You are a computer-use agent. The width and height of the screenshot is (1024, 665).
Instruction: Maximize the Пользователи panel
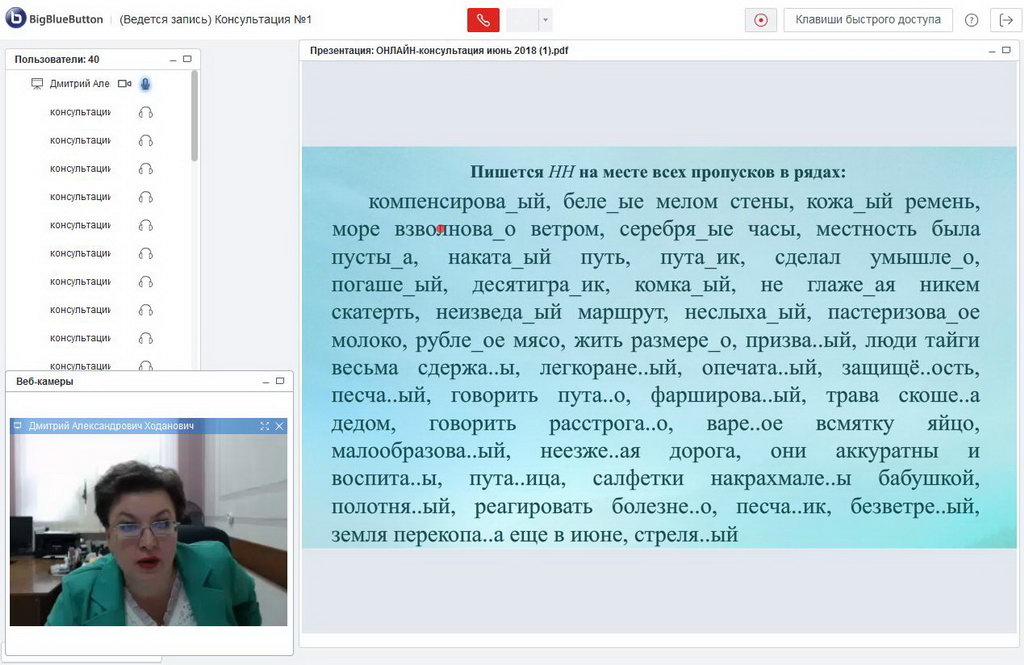click(187, 60)
